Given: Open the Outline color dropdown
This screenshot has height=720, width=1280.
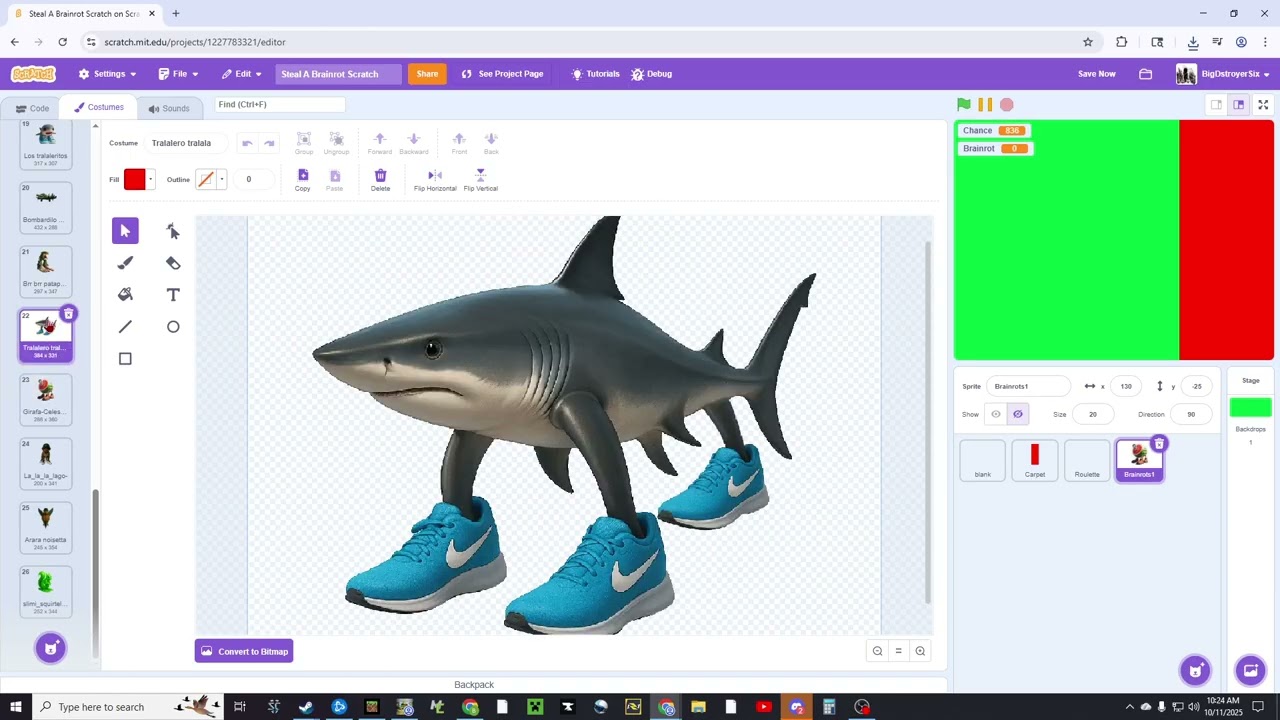Looking at the screenshot, I should [x=222, y=180].
